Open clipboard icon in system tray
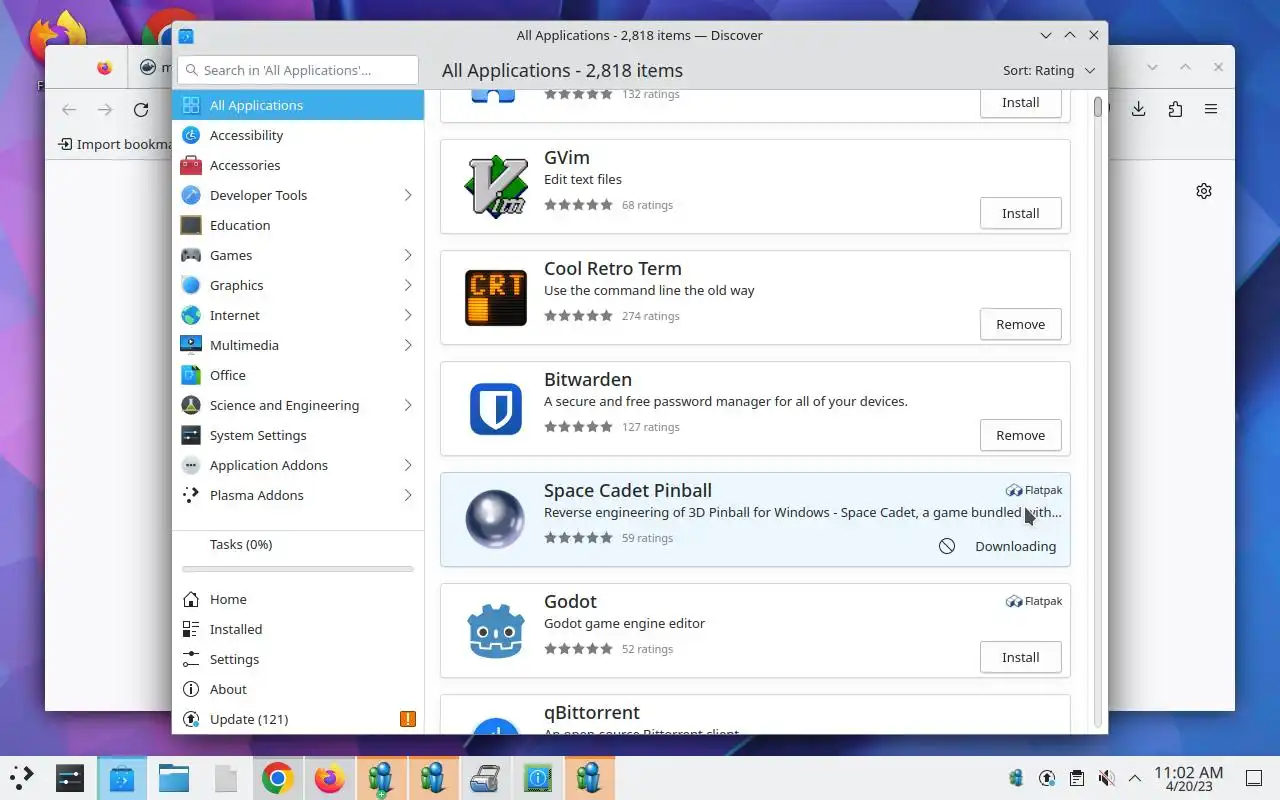 click(x=1076, y=778)
